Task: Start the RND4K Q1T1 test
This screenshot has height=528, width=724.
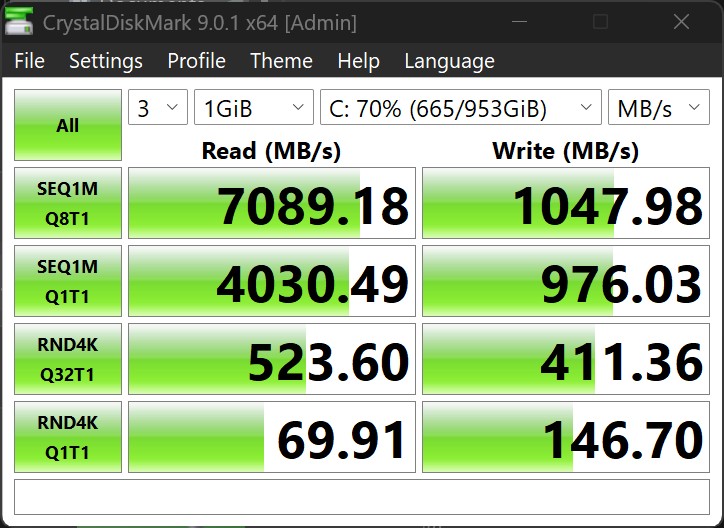Action: pos(68,436)
